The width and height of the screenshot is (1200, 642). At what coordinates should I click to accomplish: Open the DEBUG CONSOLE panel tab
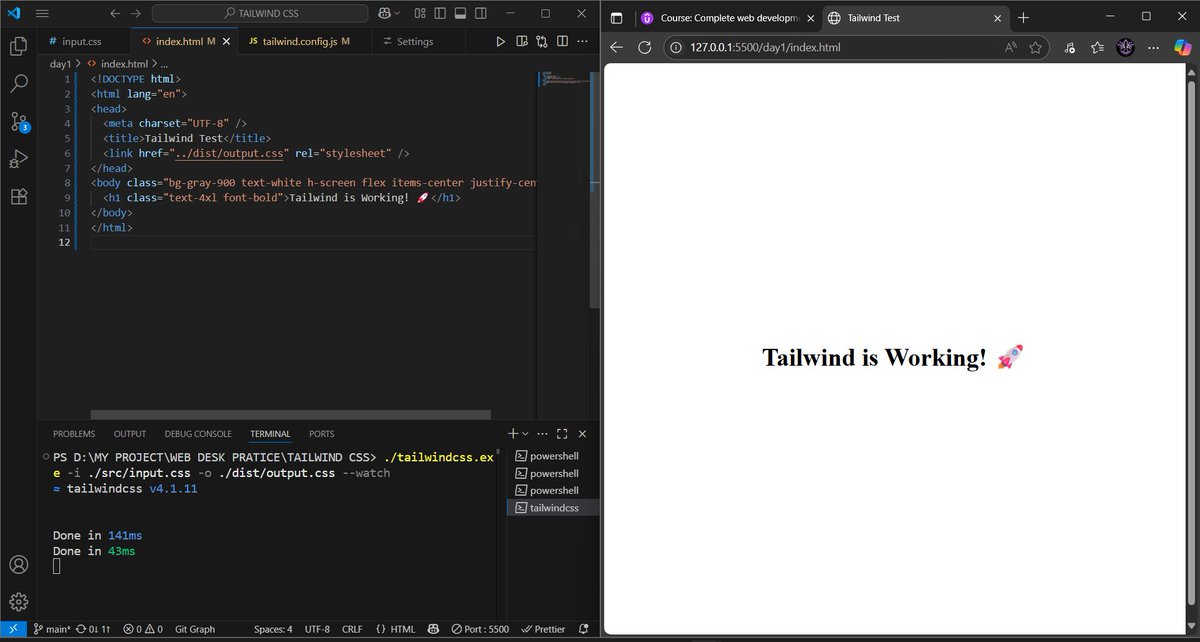(198, 434)
